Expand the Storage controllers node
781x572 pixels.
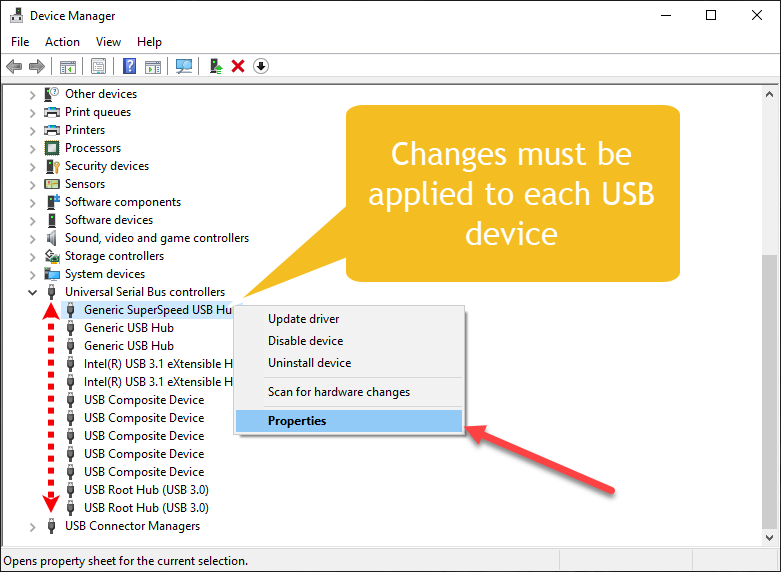(x=32, y=257)
